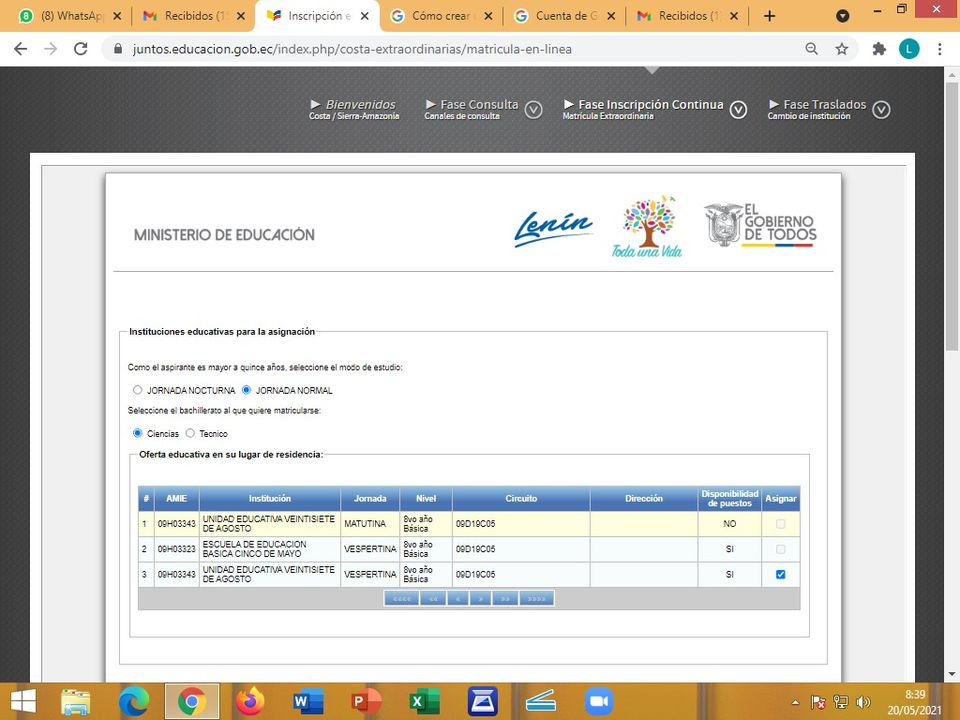Viewport: 960px width, 720px height.
Task: Open Chrome extensions puzzle icon
Action: (x=879, y=48)
